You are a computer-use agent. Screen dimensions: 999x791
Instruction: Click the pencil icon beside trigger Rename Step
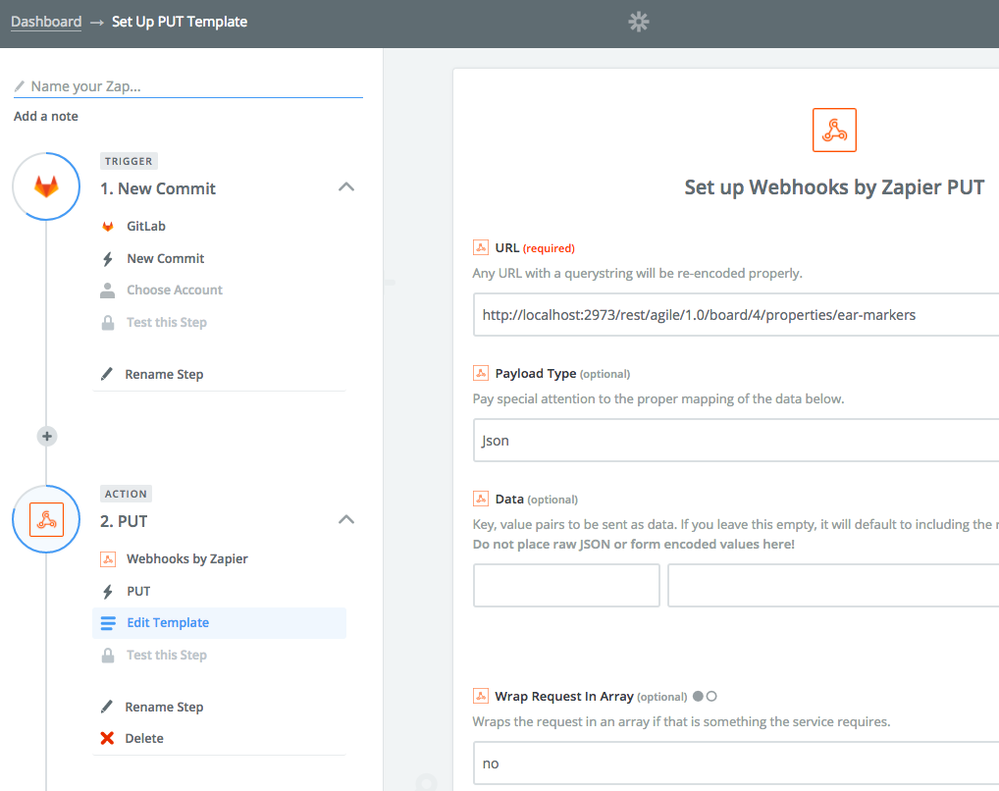point(107,374)
